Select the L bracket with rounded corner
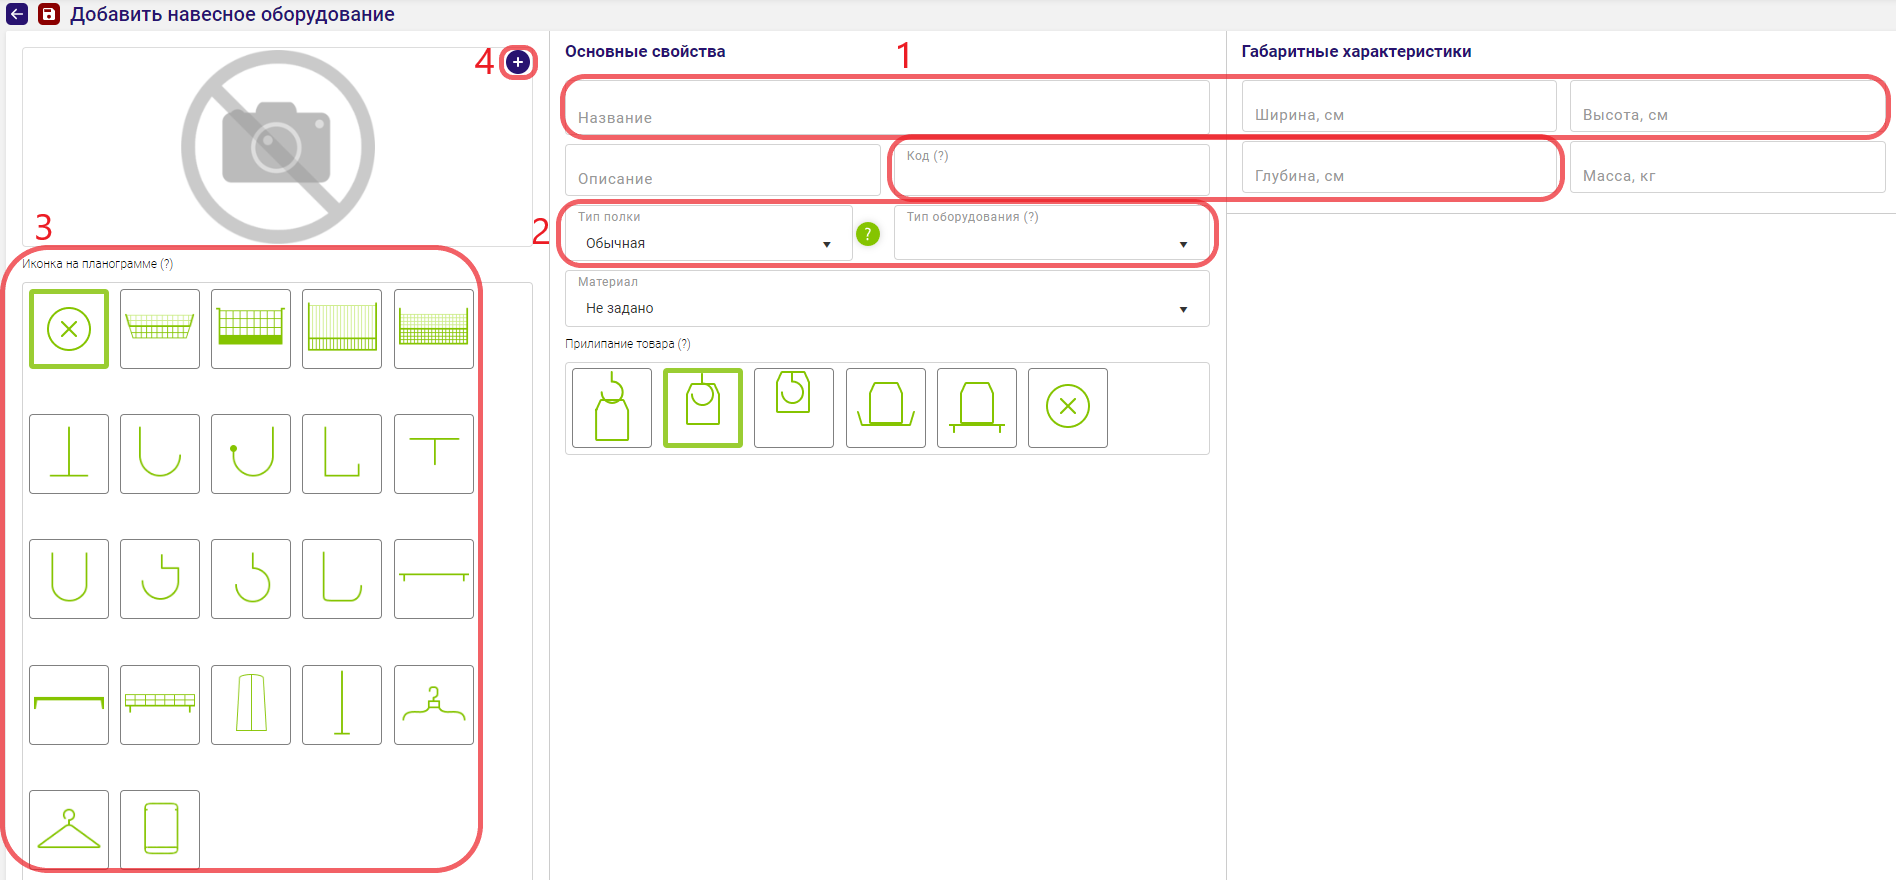The width and height of the screenshot is (1896, 880). [342, 579]
